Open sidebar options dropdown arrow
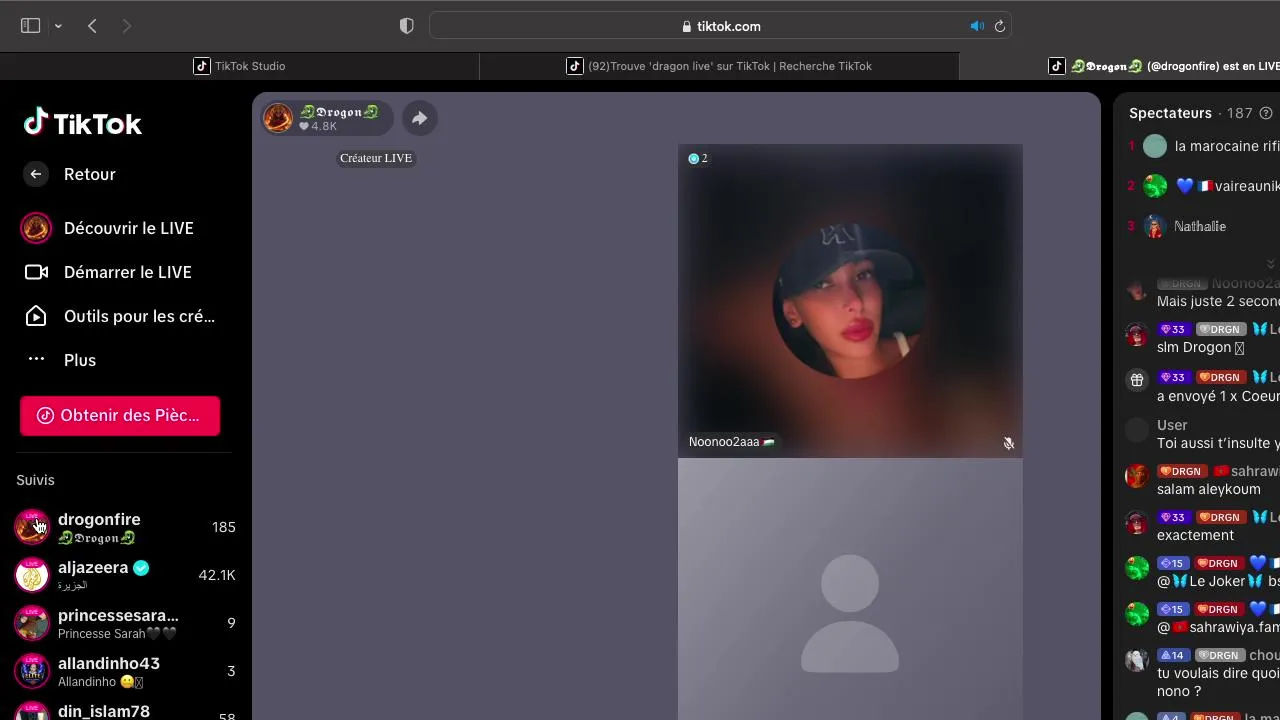The image size is (1280, 720). pos(58,26)
